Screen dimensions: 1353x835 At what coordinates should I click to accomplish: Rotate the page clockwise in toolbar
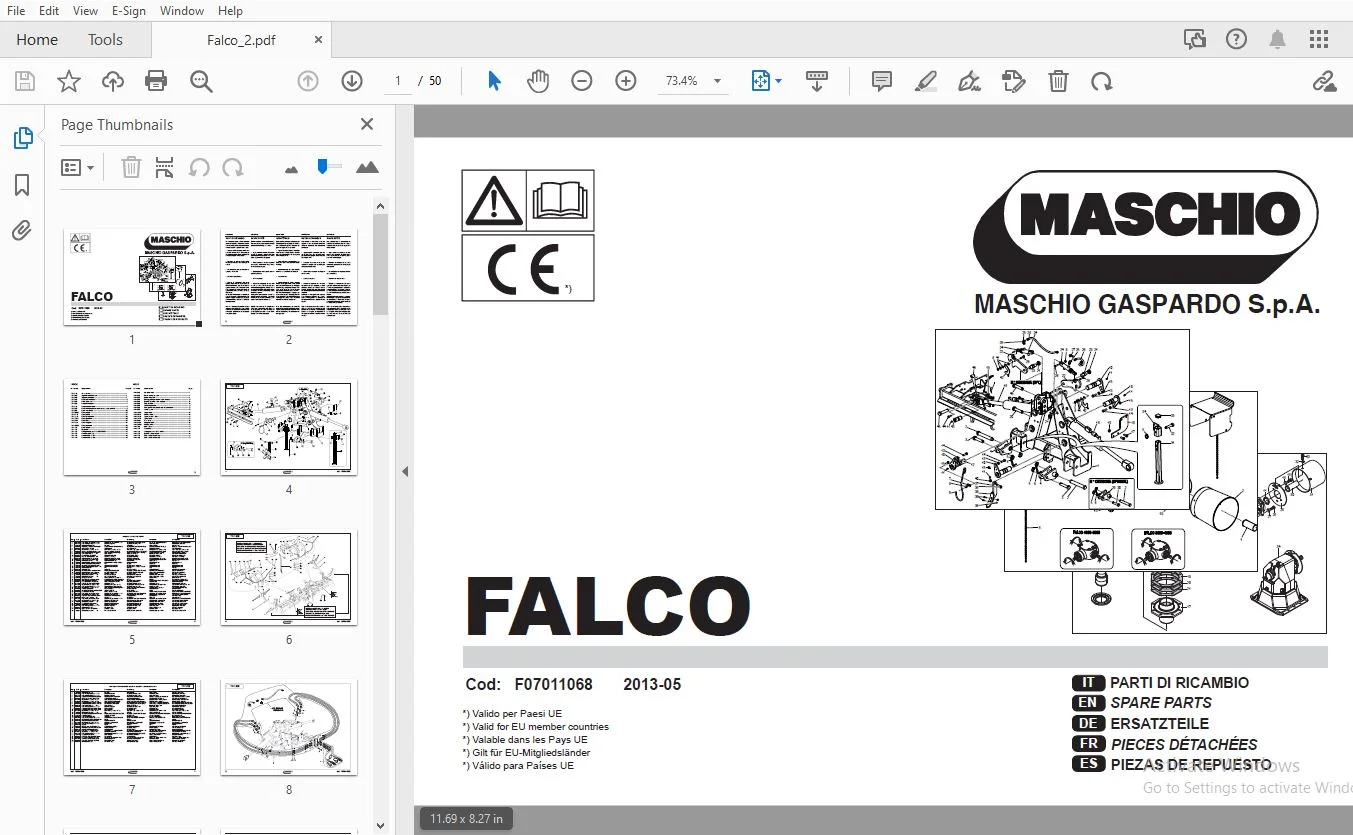(x=1102, y=81)
